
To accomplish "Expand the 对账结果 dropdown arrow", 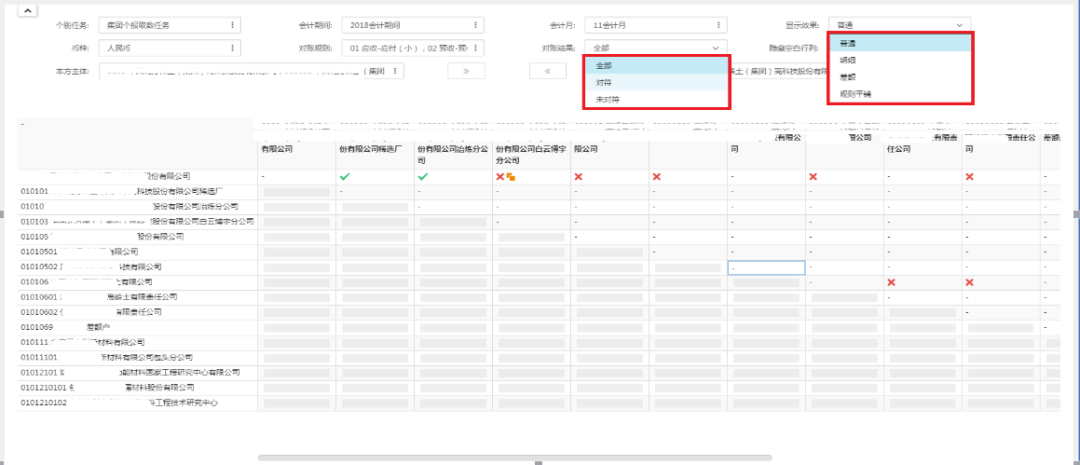I will pyautogui.click(x=716, y=48).
